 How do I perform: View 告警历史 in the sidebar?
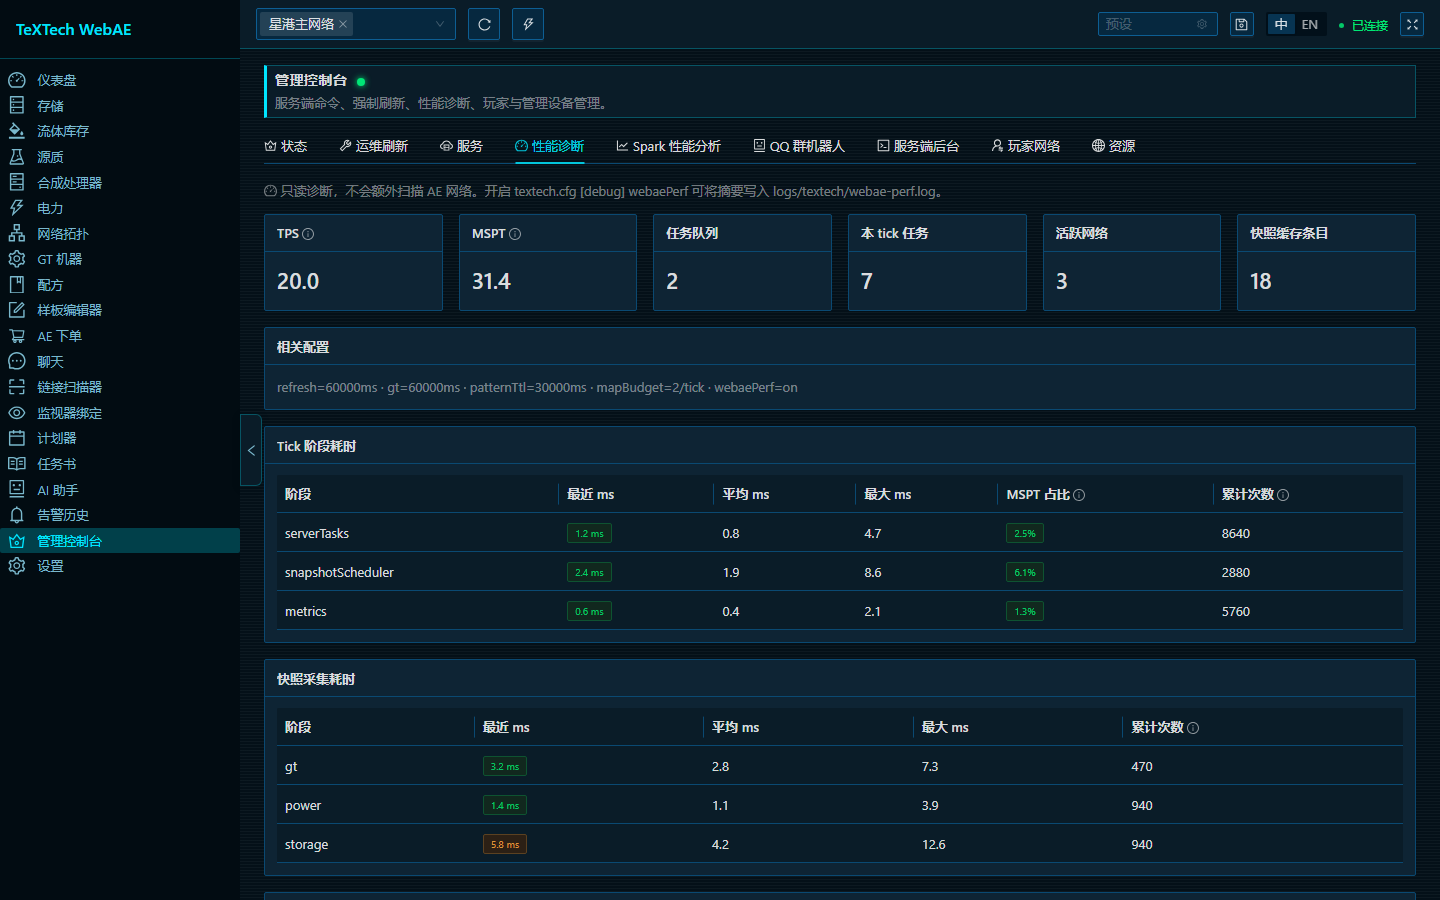120,515
